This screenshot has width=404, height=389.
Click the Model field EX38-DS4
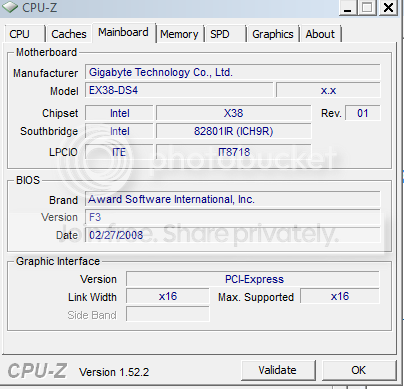pyautogui.click(x=179, y=90)
